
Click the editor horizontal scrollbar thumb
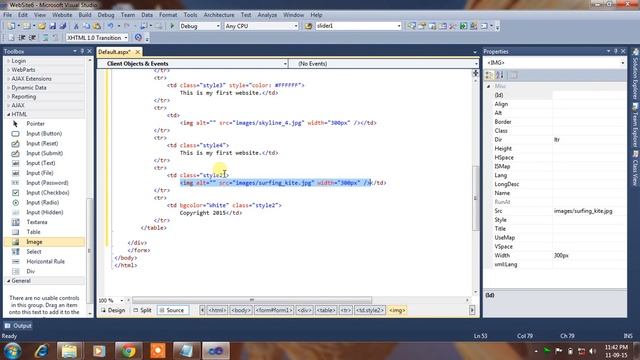[252, 300]
